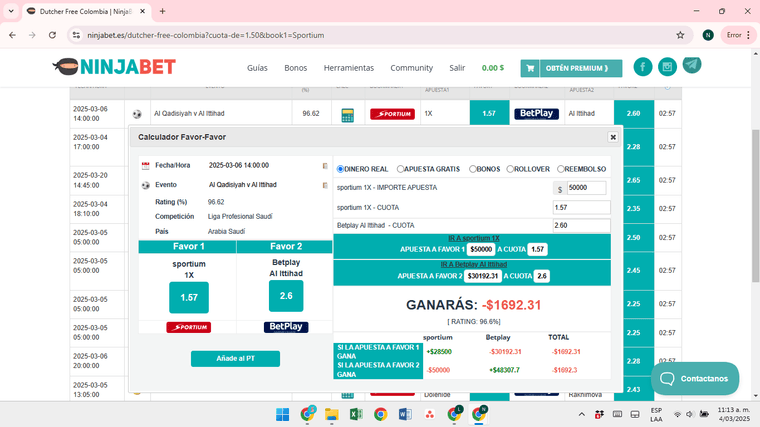Open the Instagram icon in header
760x427 pixels.
tap(667, 66)
